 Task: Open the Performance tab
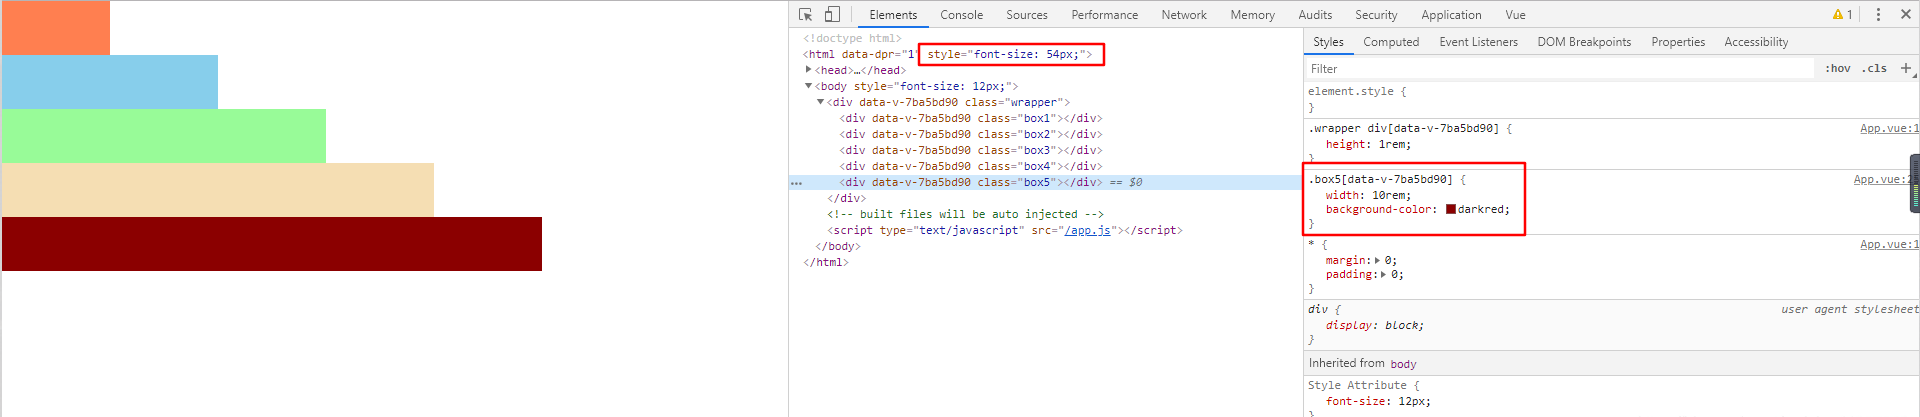pos(1105,15)
